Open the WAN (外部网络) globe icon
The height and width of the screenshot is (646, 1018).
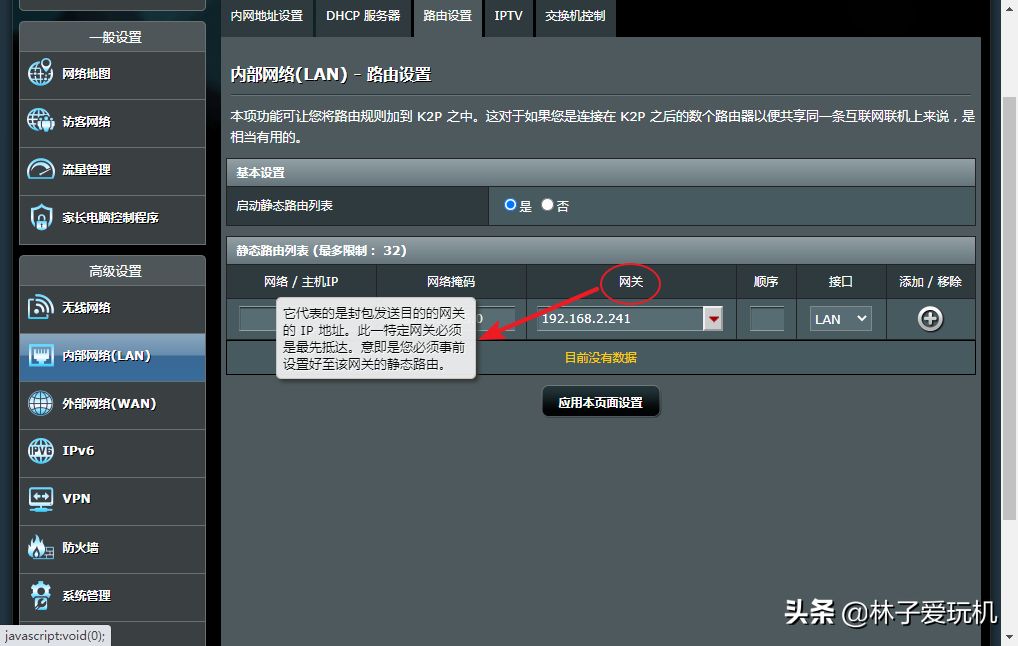coord(41,403)
